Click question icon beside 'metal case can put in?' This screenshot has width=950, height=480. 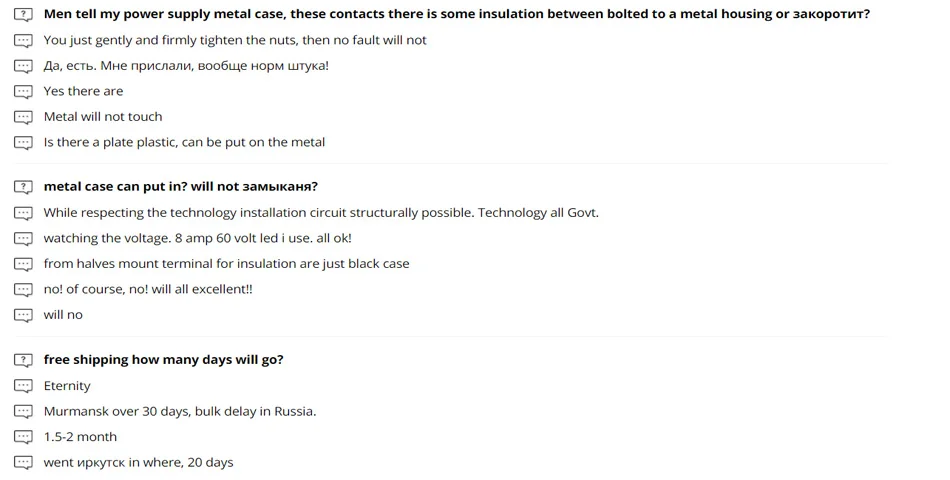click(x=23, y=187)
